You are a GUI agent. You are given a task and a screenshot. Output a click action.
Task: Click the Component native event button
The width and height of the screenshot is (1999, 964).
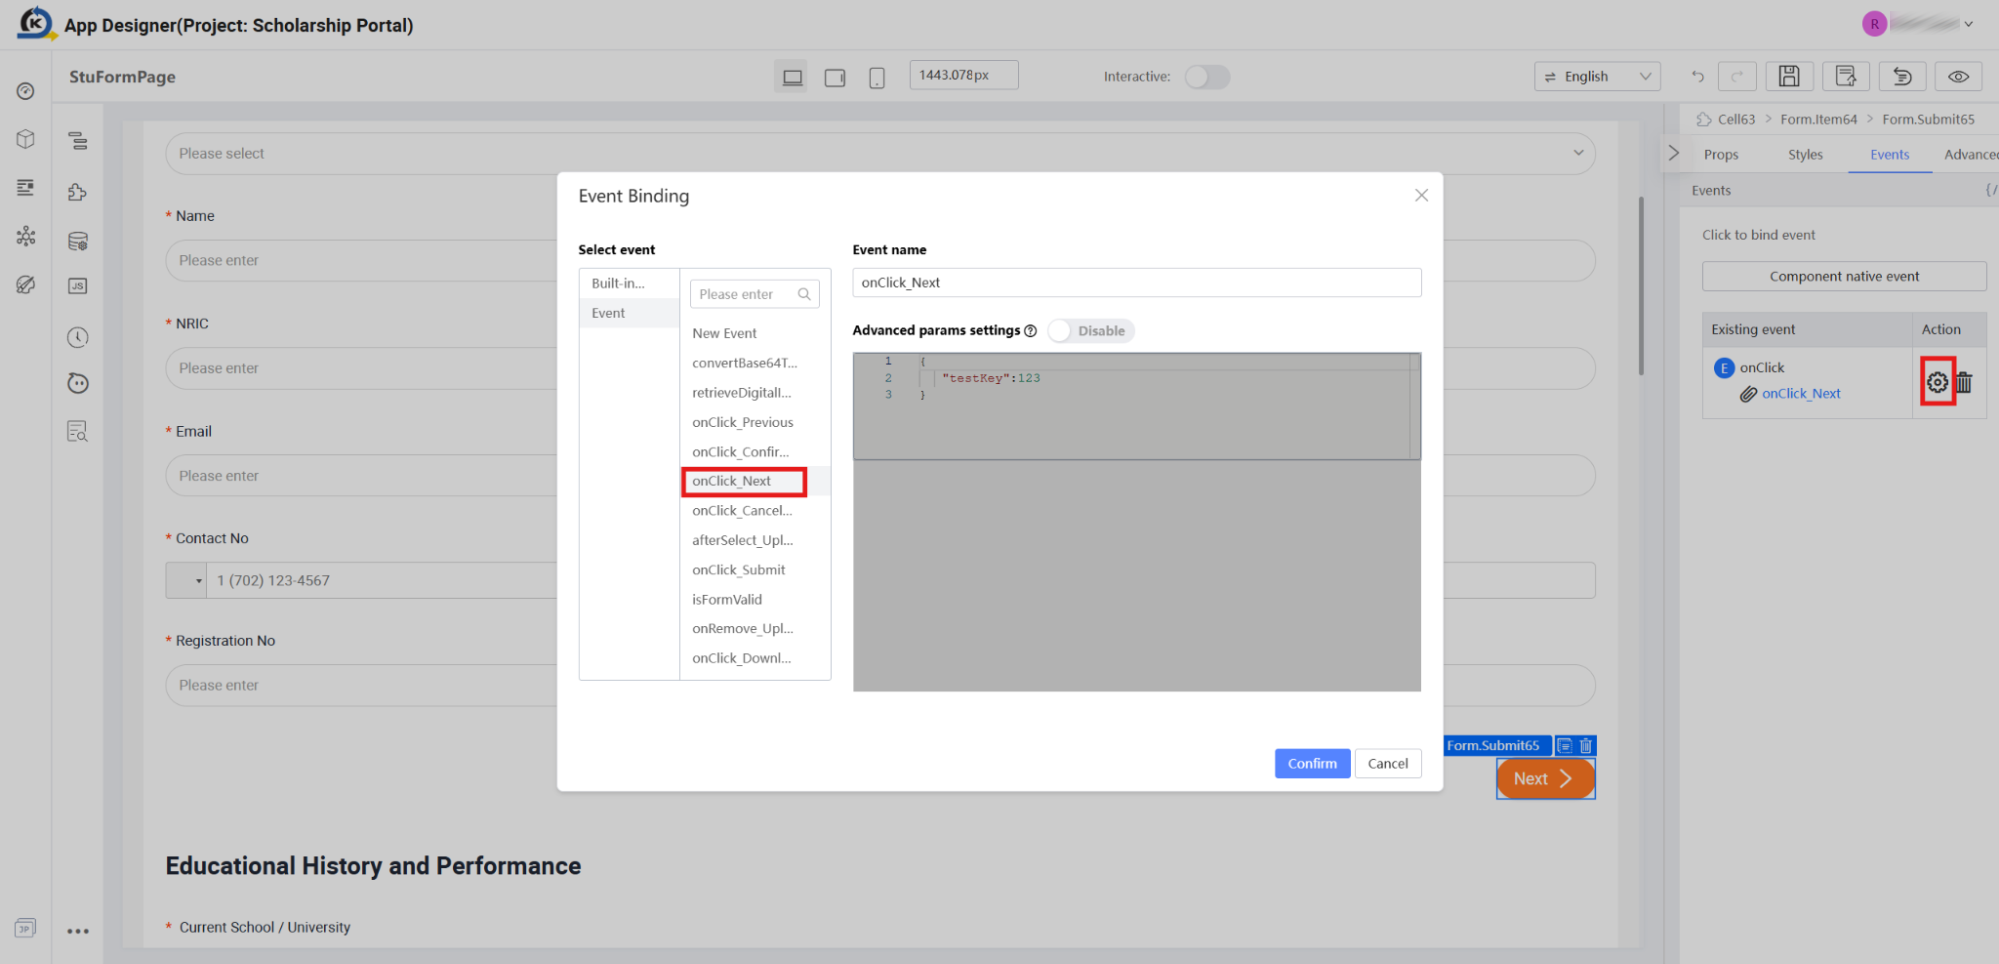coord(1844,276)
